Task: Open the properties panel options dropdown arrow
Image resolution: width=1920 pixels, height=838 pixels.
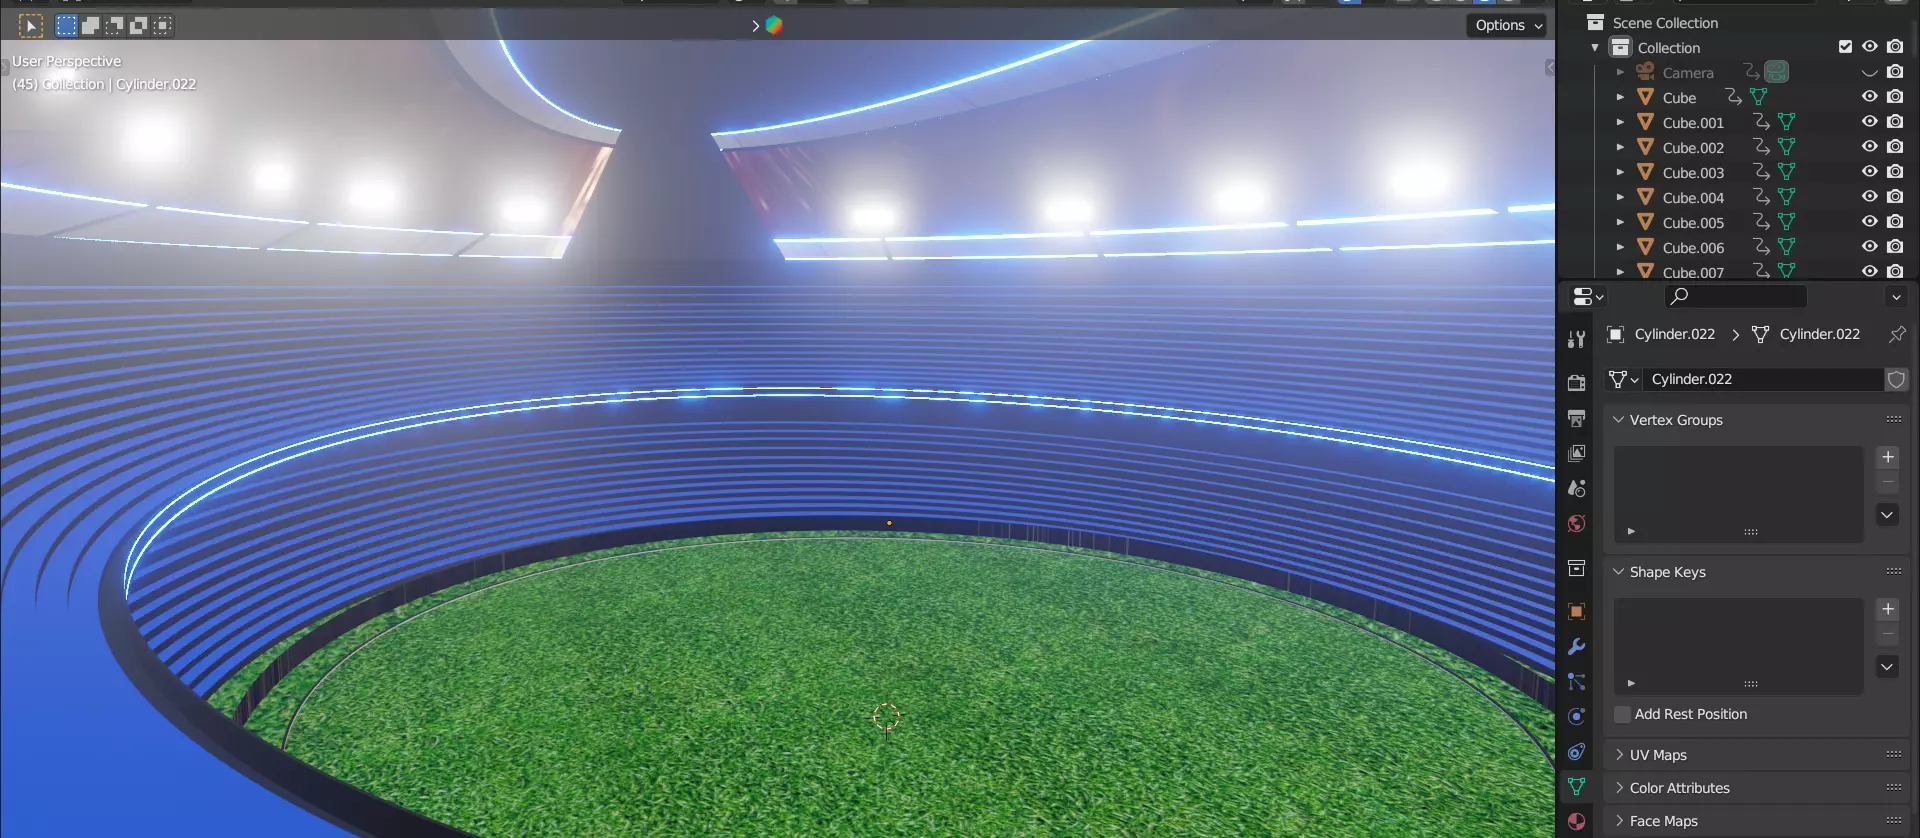Action: (1896, 297)
